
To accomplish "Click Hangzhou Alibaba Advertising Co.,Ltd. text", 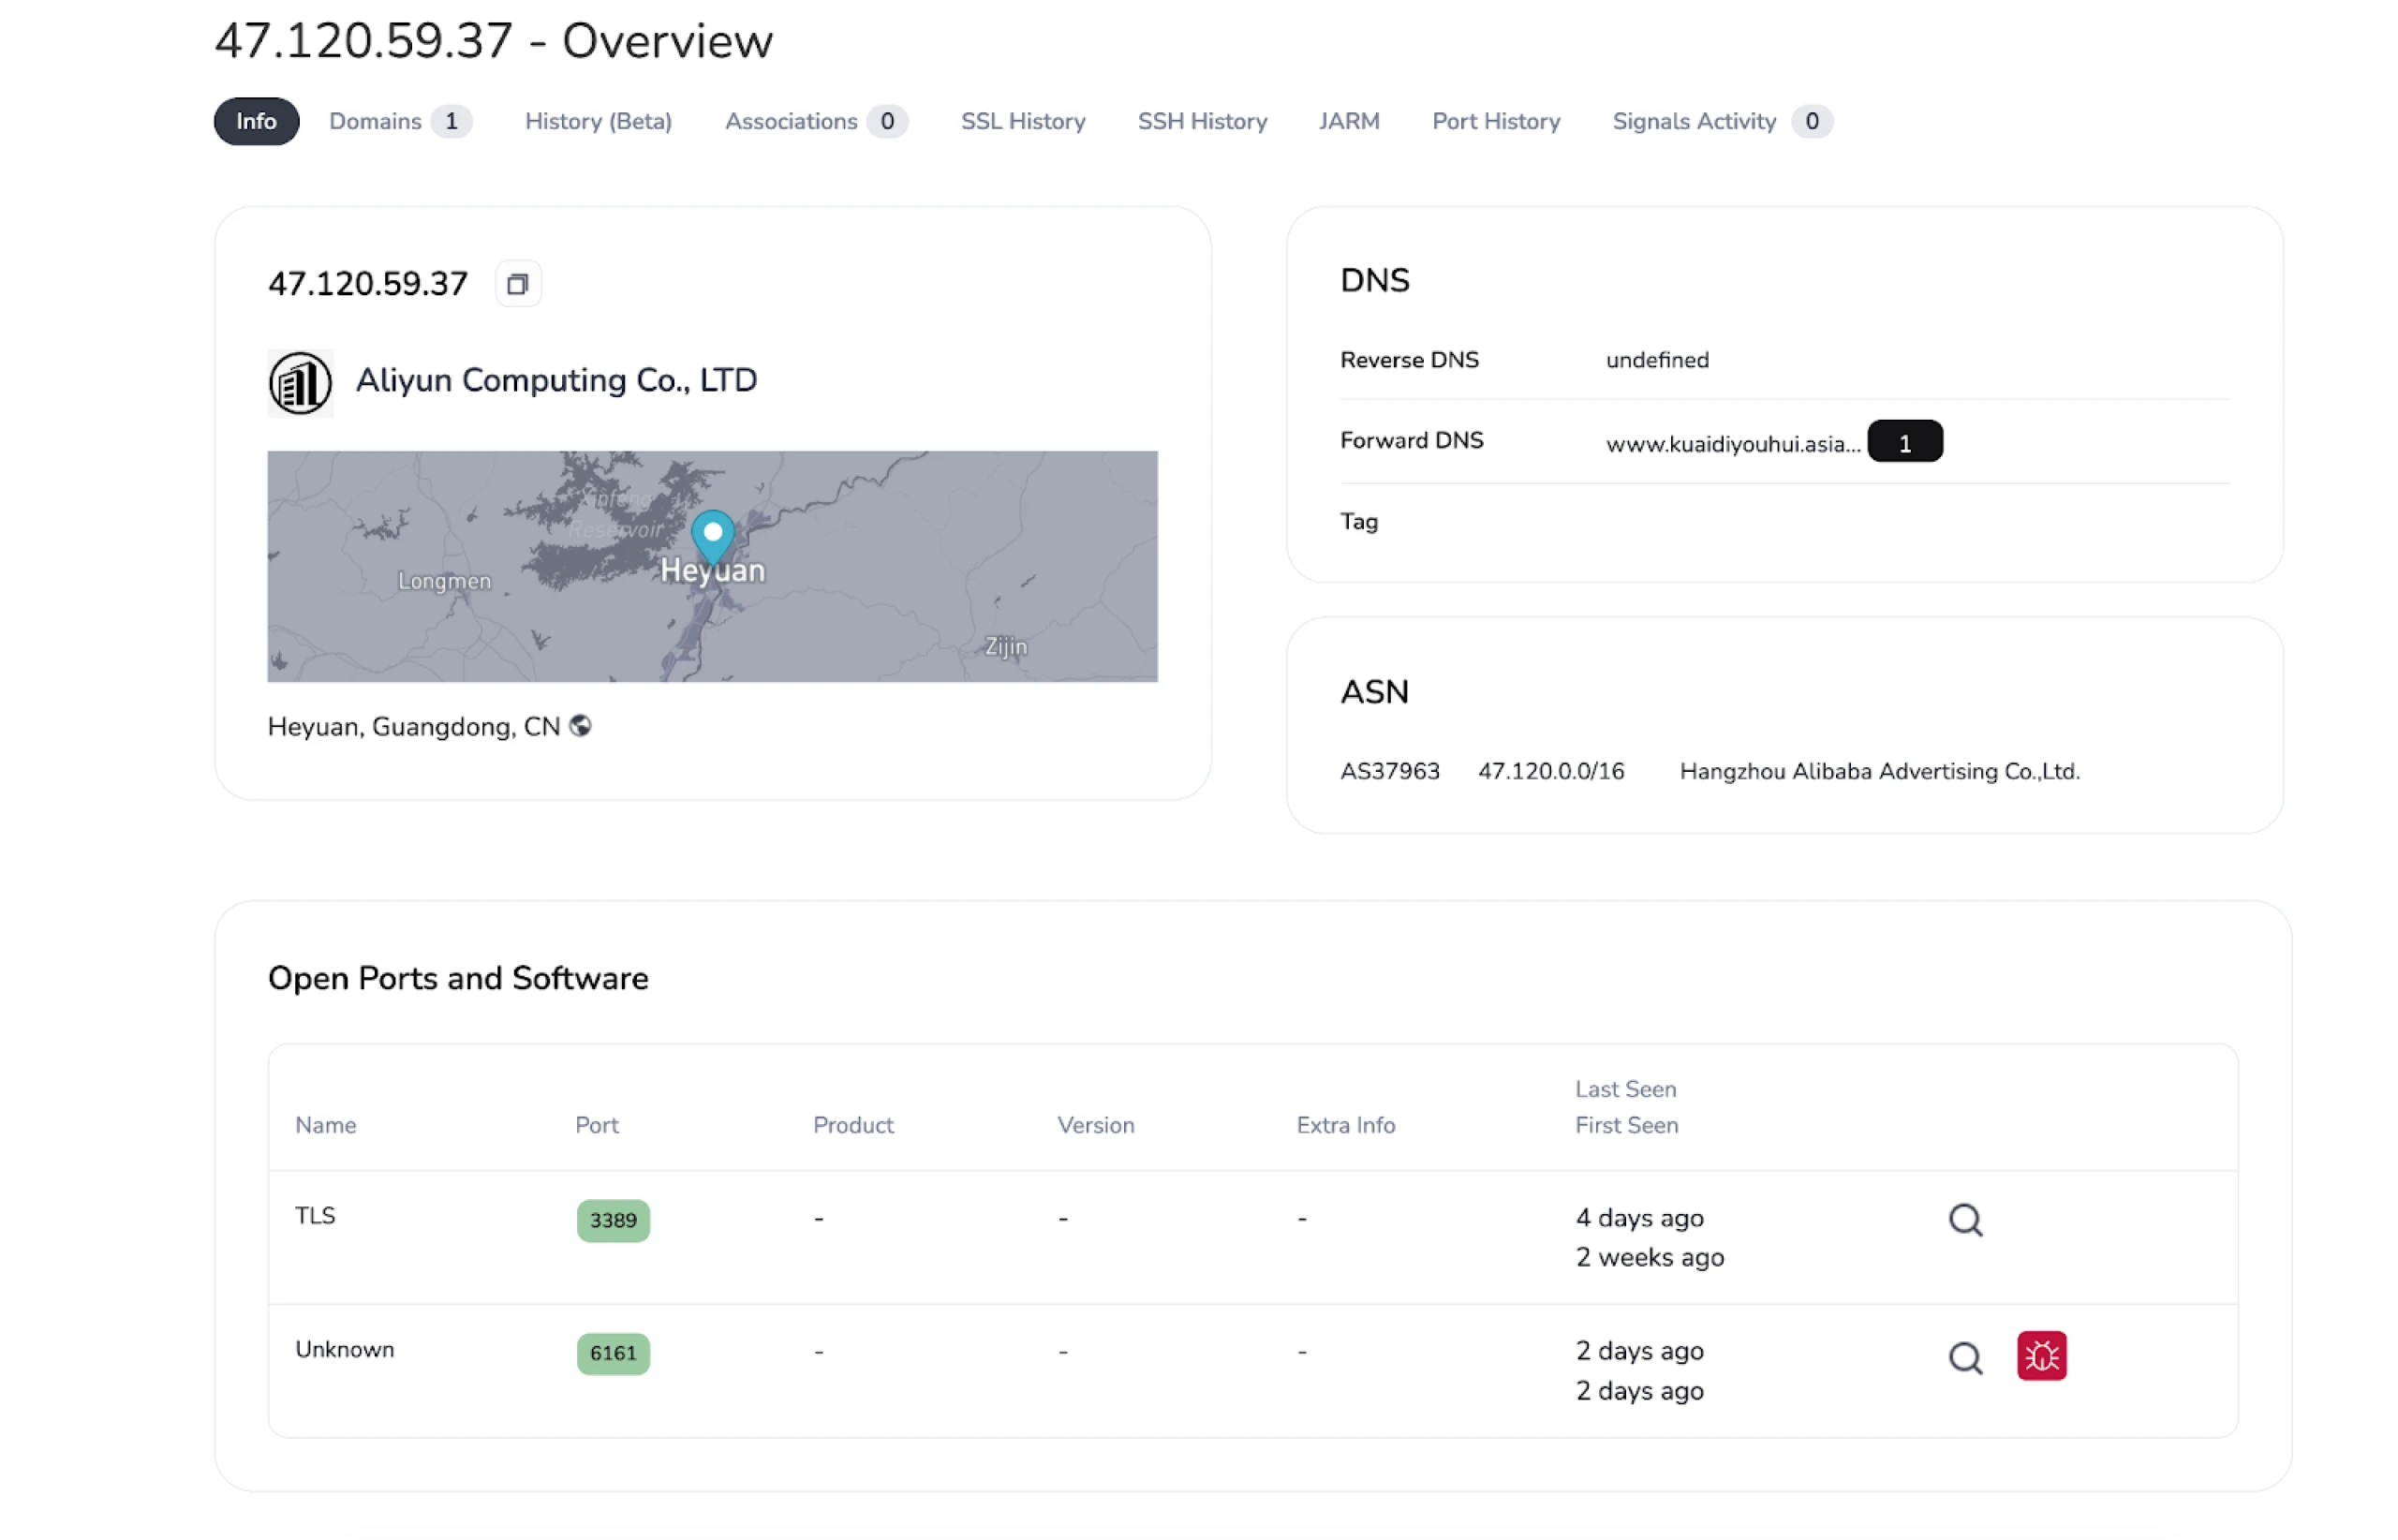I will (1879, 771).
